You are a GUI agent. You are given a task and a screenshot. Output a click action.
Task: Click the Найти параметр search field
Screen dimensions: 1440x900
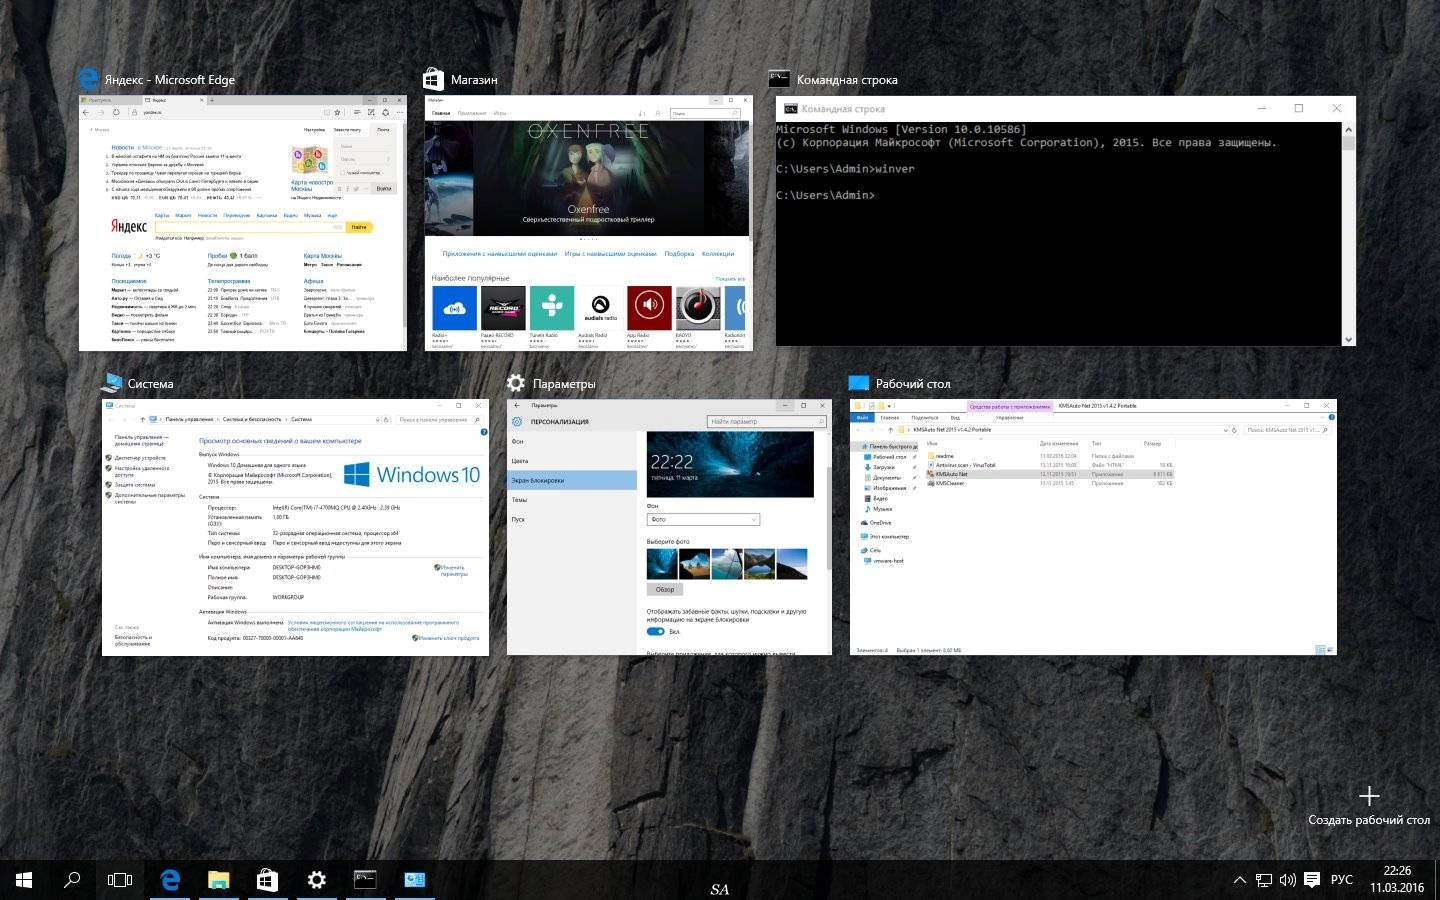(x=767, y=422)
